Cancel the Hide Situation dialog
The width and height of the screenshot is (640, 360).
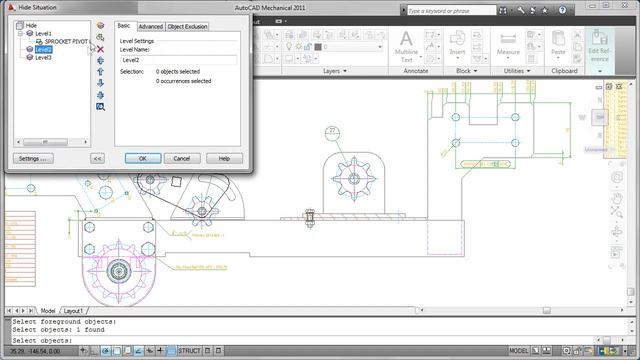pos(182,158)
